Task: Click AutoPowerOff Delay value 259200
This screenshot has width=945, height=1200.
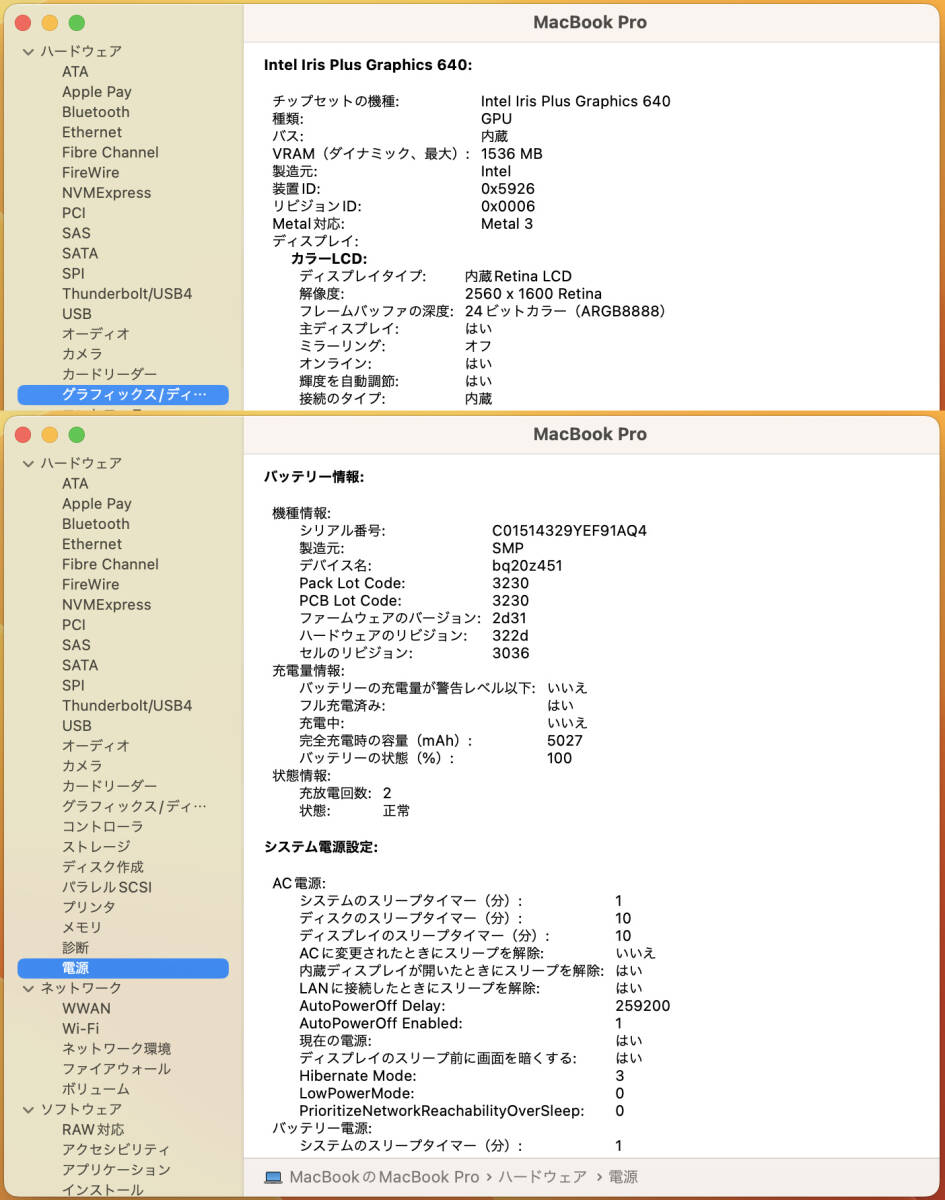Action: 643,1006
